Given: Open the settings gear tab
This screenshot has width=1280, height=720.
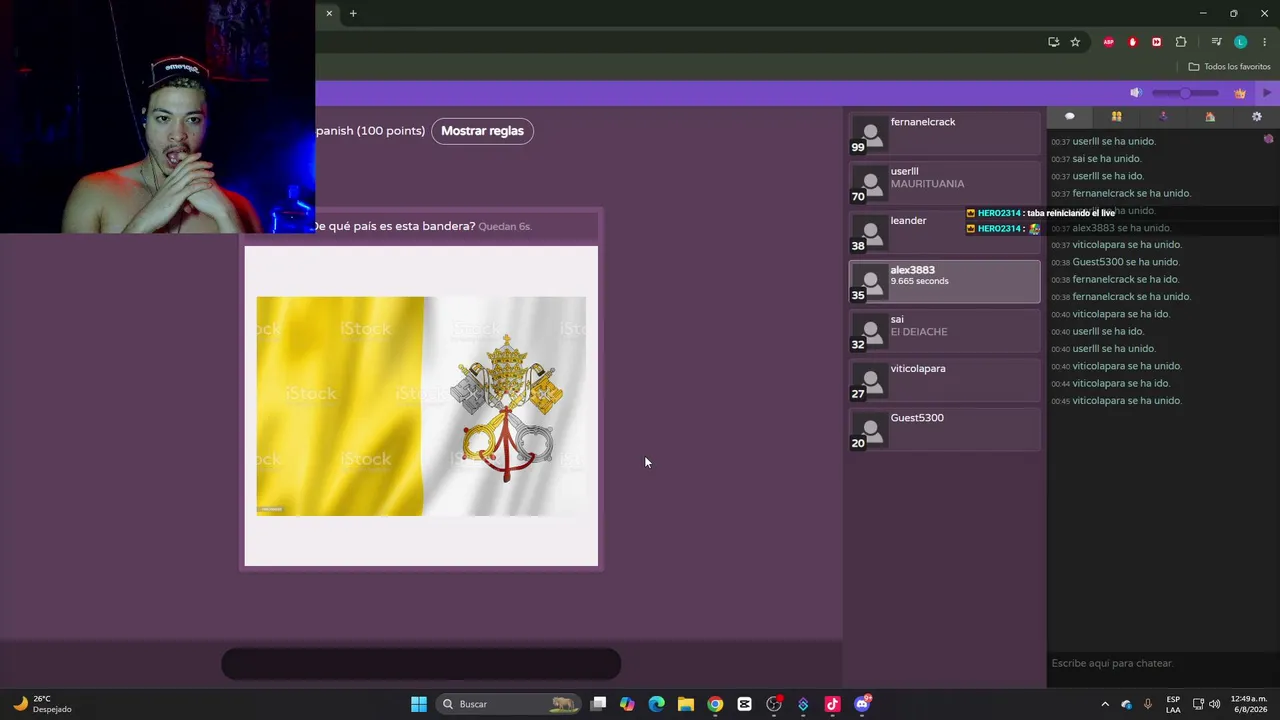Looking at the screenshot, I should 1257,117.
